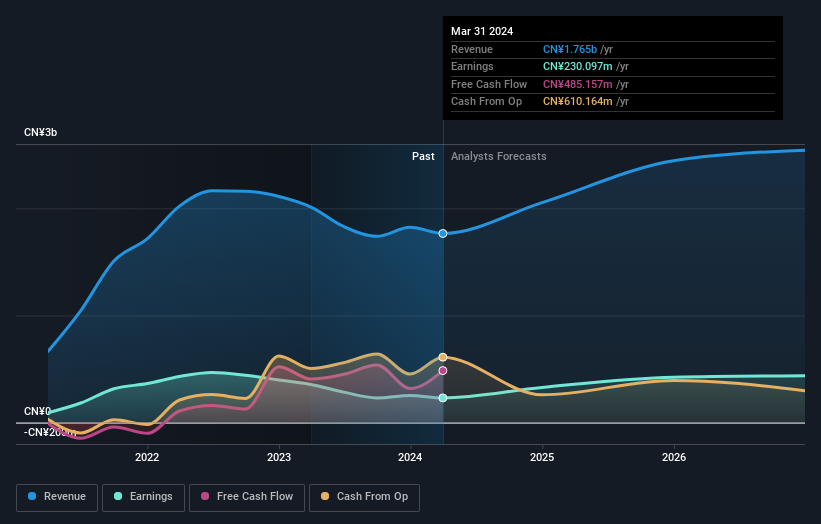This screenshot has height=524, width=821.
Task: Click the CN¥485.157m free cash flow value
Action: [578, 84]
